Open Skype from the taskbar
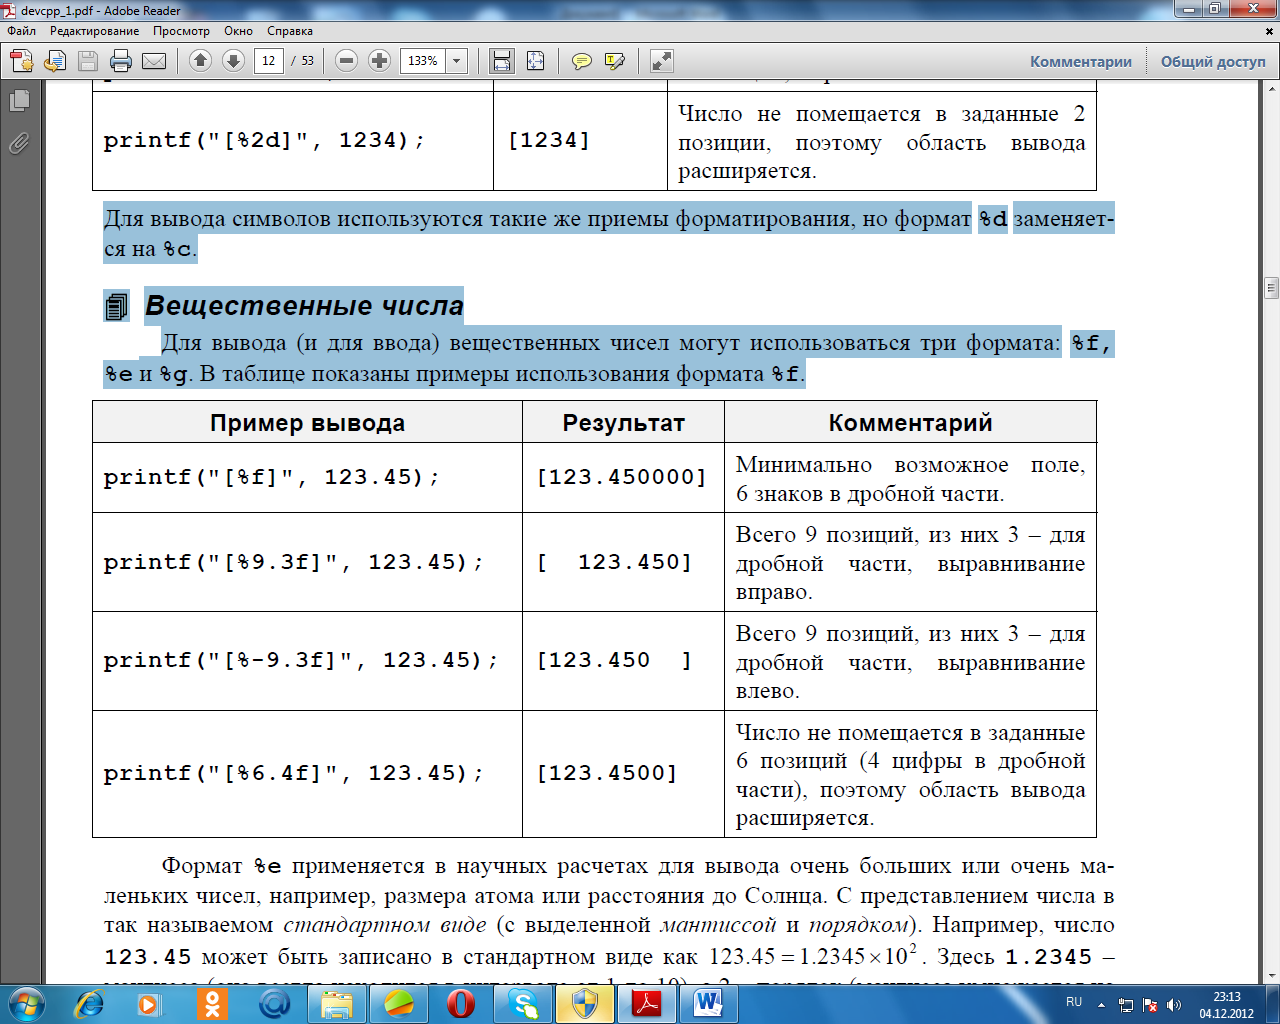This screenshot has height=1024, width=1280. click(x=523, y=1003)
